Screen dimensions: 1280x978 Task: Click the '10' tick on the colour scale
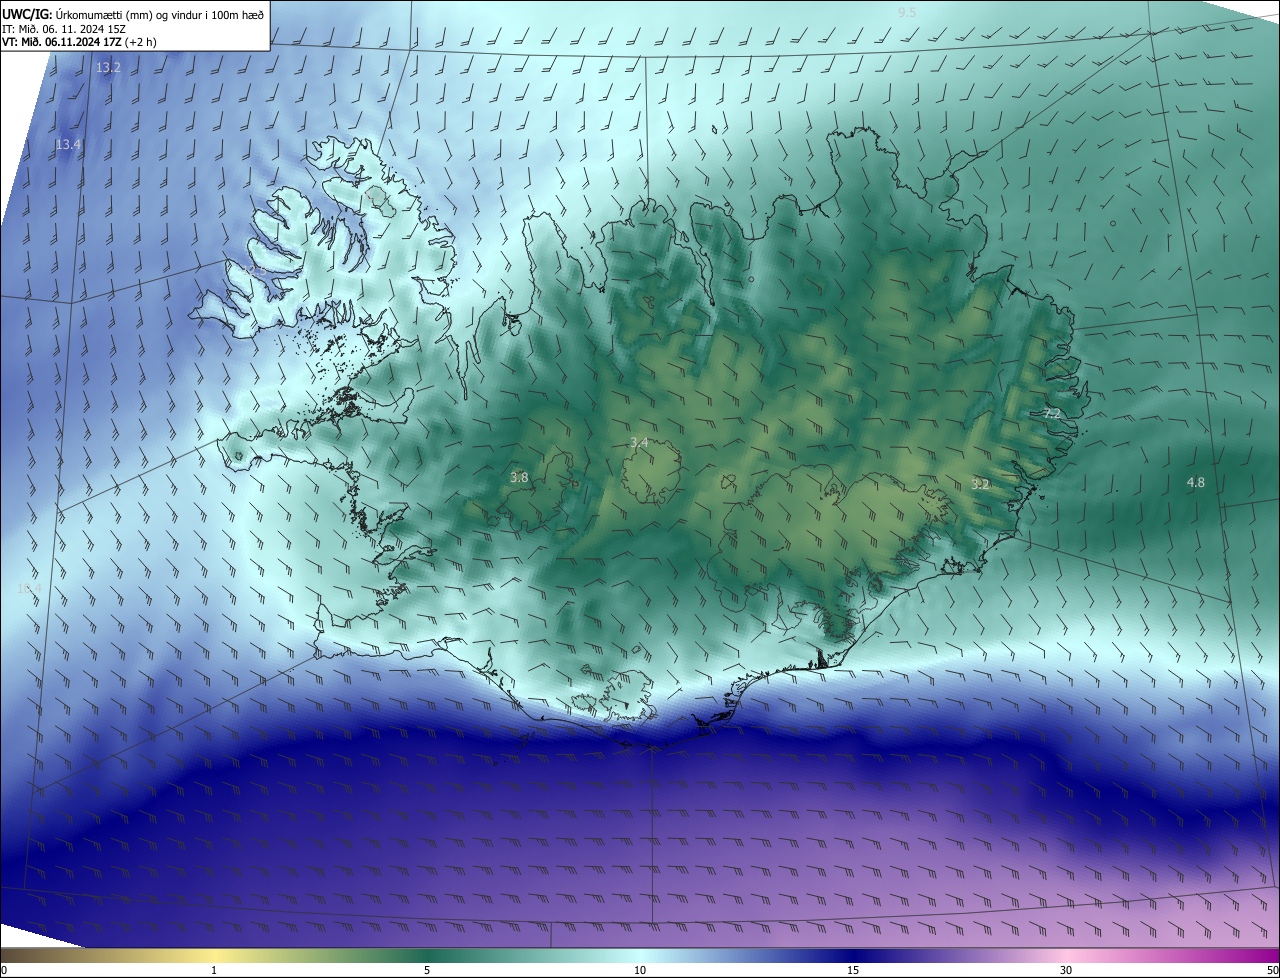point(640,970)
